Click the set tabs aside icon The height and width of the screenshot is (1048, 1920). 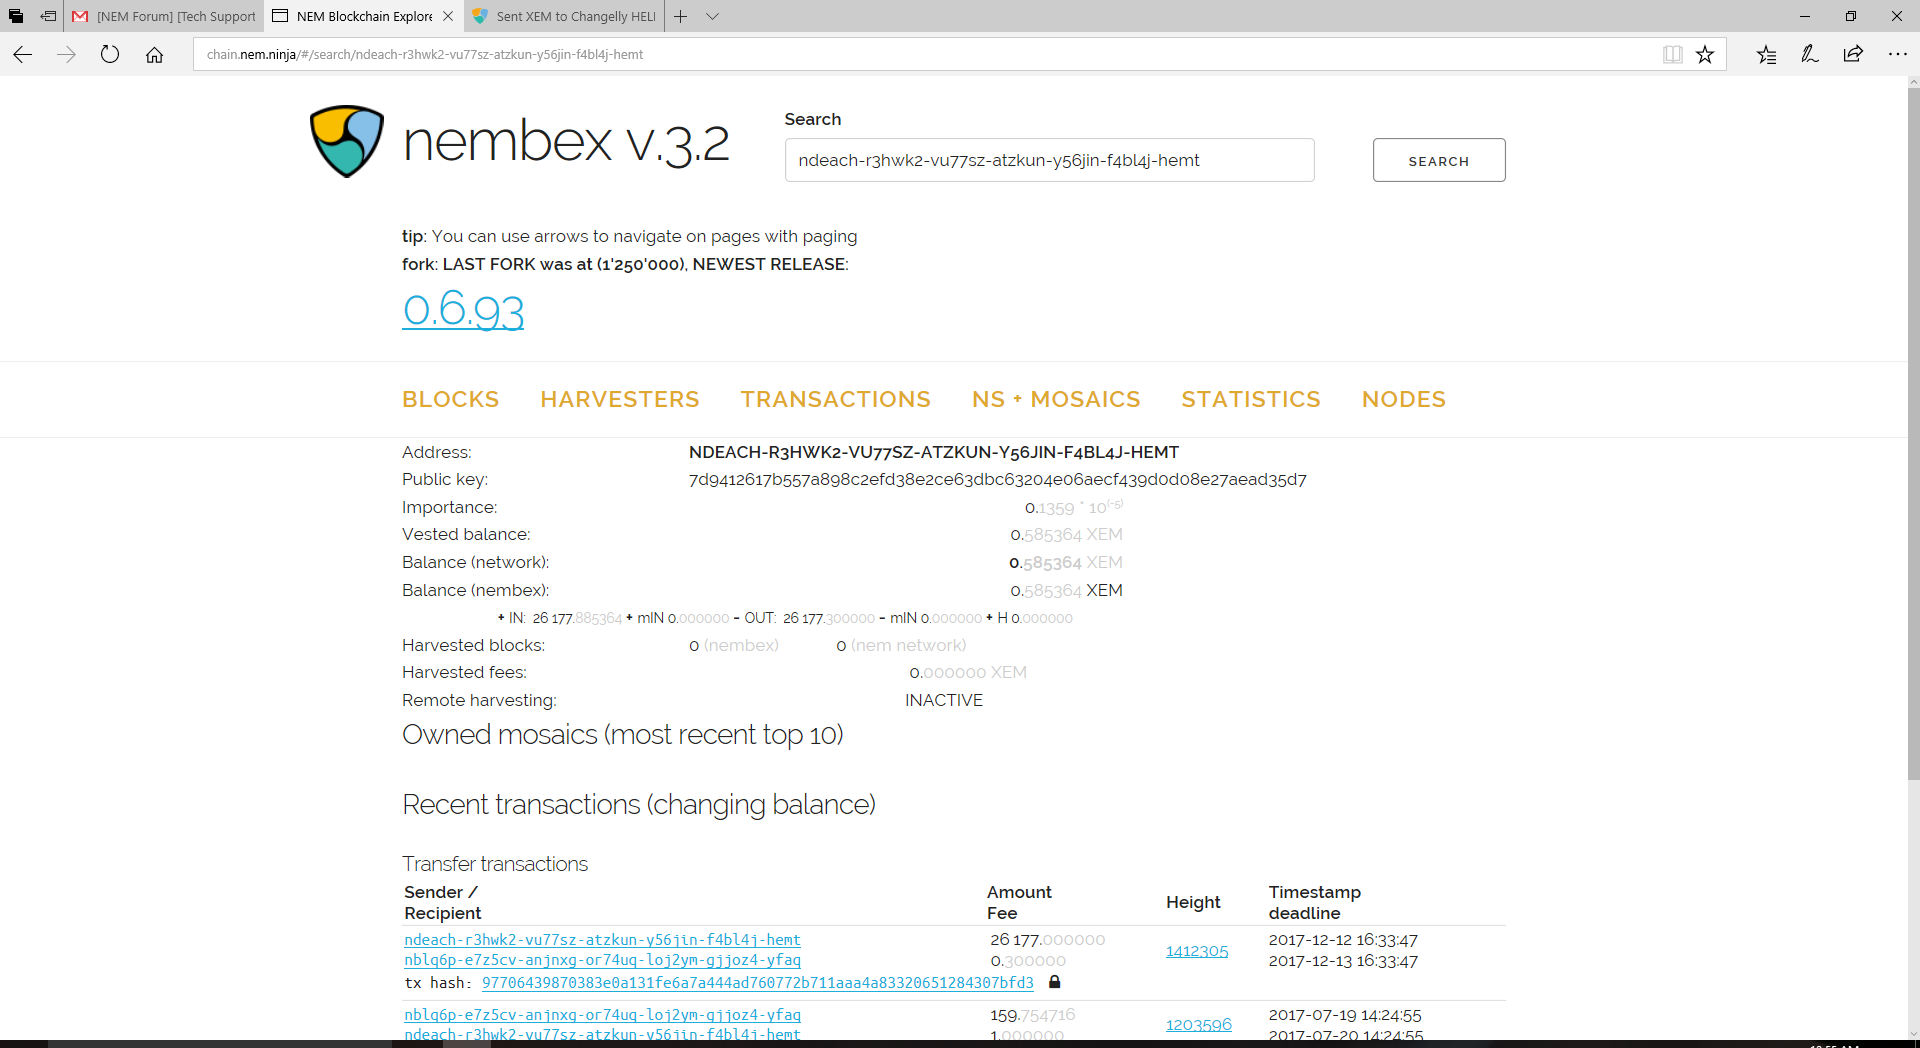tap(48, 16)
